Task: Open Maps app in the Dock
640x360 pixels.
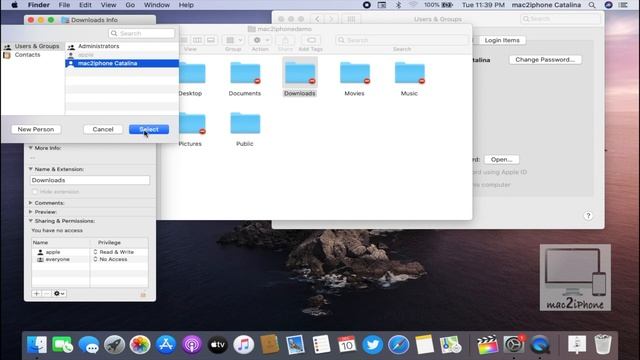Action: click(x=450, y=345)
